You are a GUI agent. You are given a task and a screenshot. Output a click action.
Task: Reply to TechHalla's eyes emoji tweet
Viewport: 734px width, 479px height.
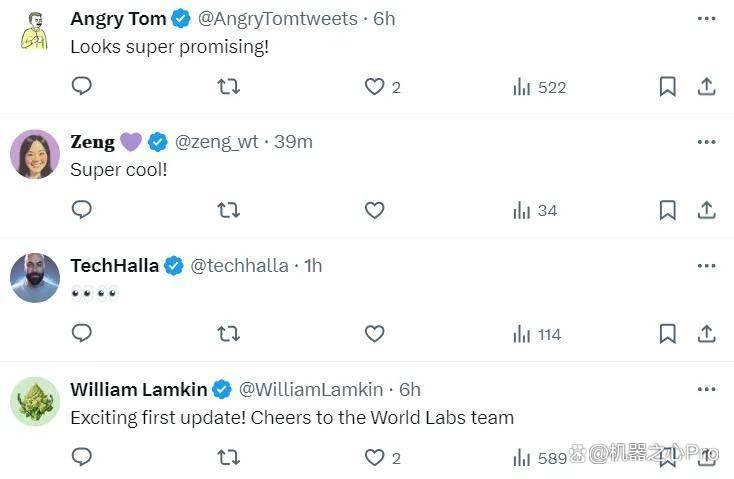point(81,333)
